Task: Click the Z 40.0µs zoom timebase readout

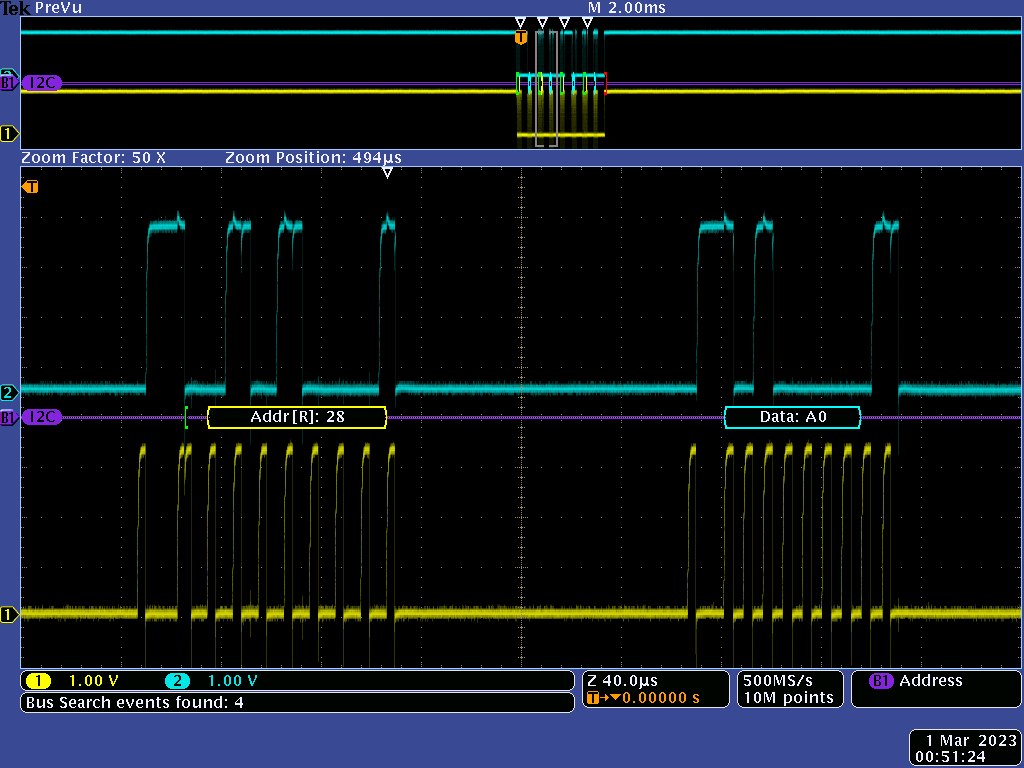Action: [x=623, y=681]
